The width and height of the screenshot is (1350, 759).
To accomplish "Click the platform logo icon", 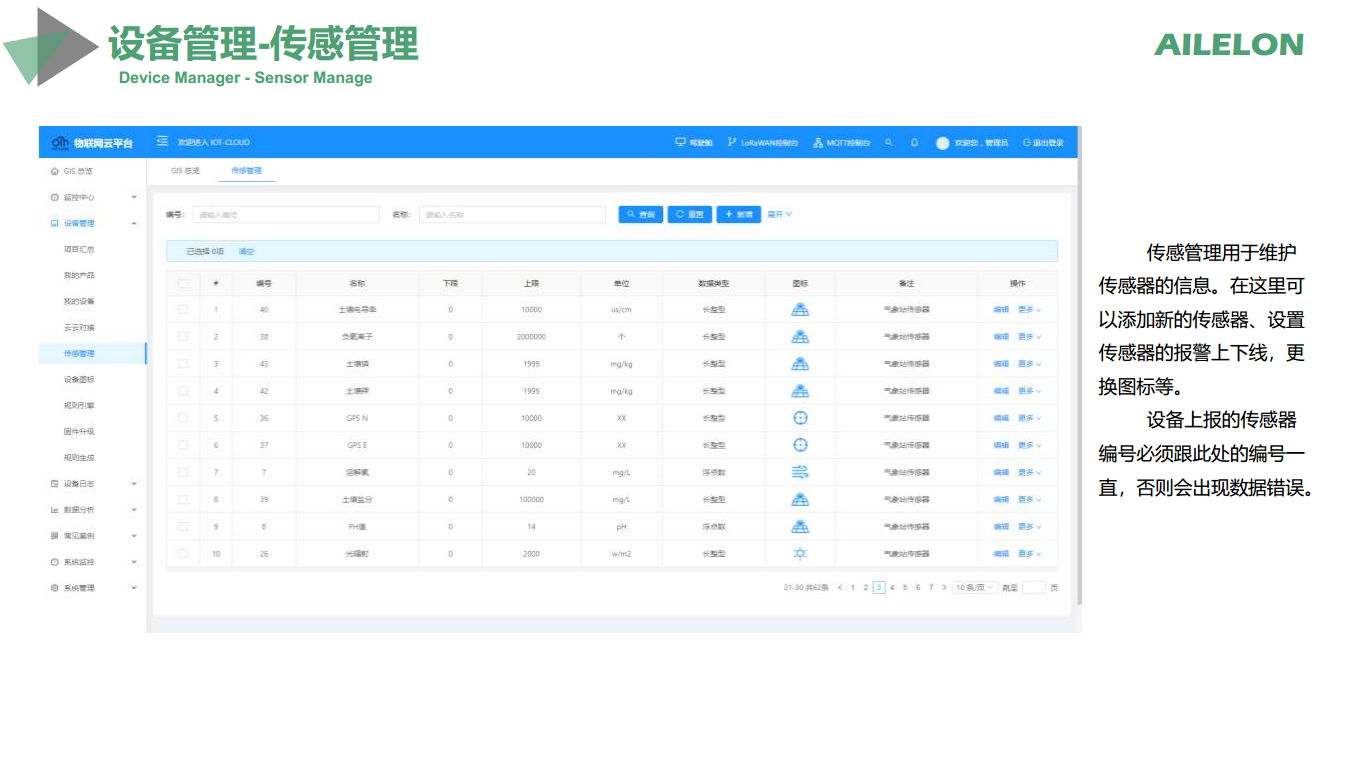I will [60, 143].
